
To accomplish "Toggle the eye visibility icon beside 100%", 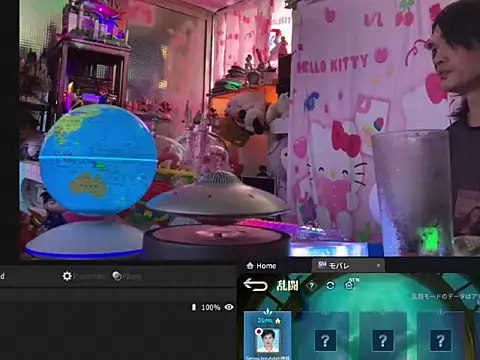I will click(x=229, y=307).
